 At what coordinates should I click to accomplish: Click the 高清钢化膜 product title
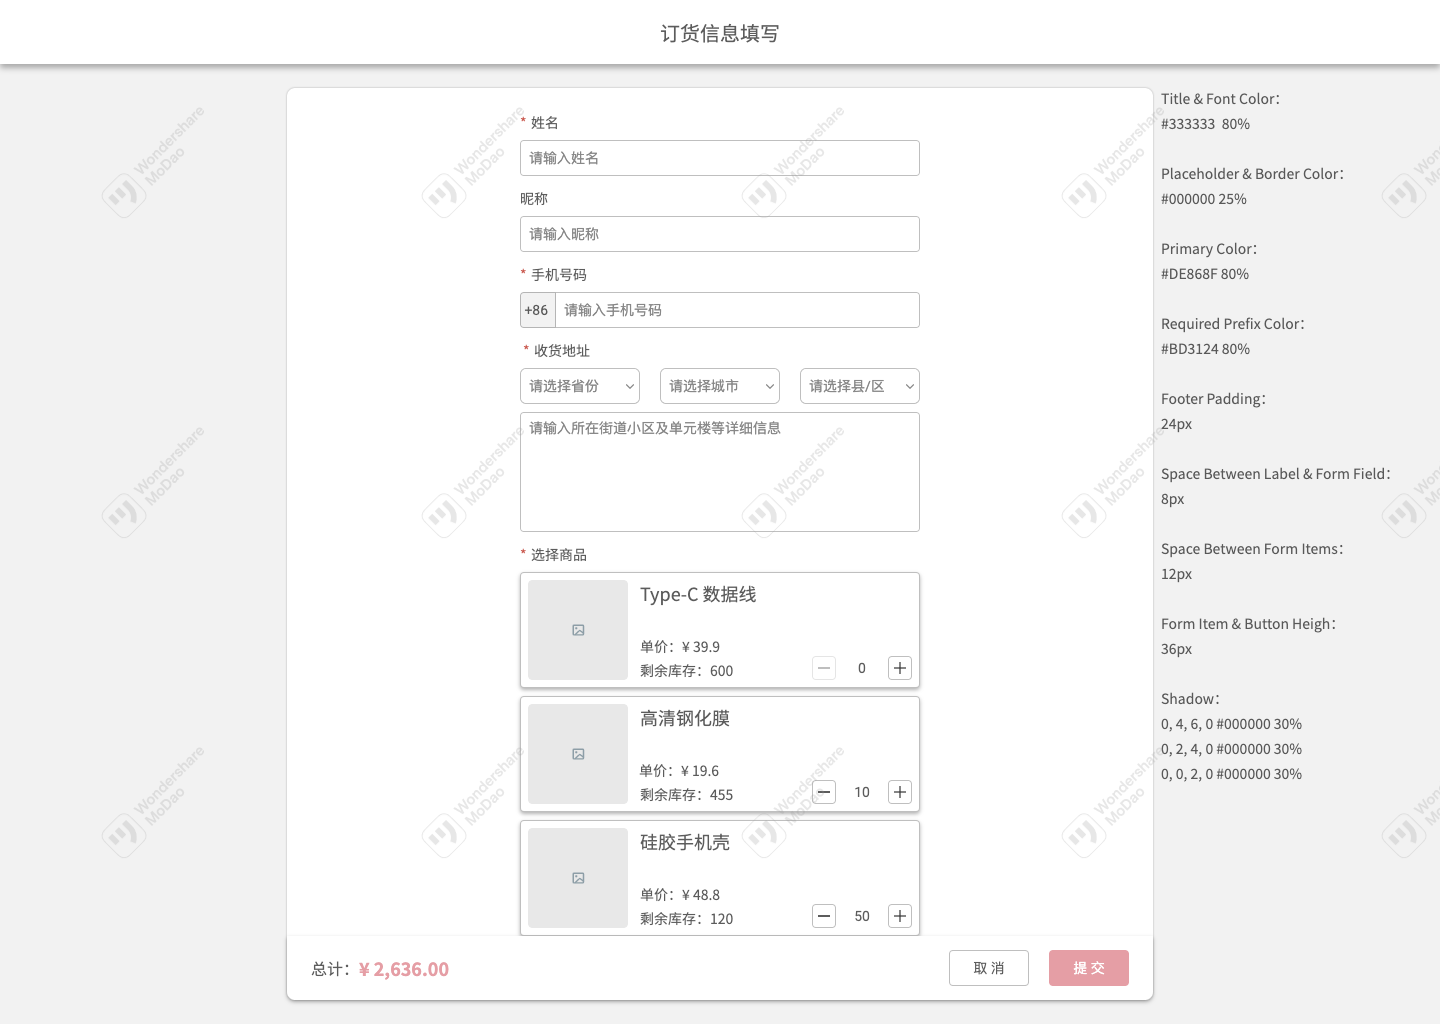coord(685,719)
